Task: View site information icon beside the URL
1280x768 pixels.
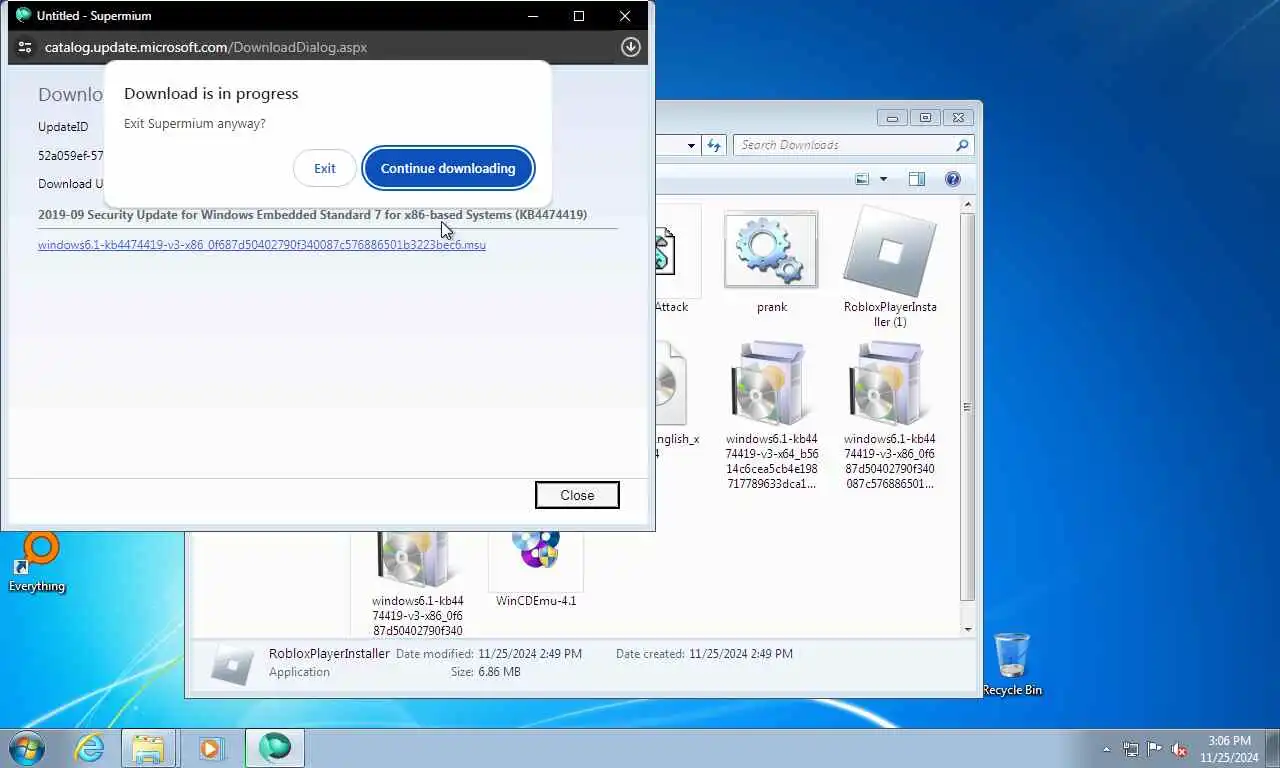Action: click(25, 47)
